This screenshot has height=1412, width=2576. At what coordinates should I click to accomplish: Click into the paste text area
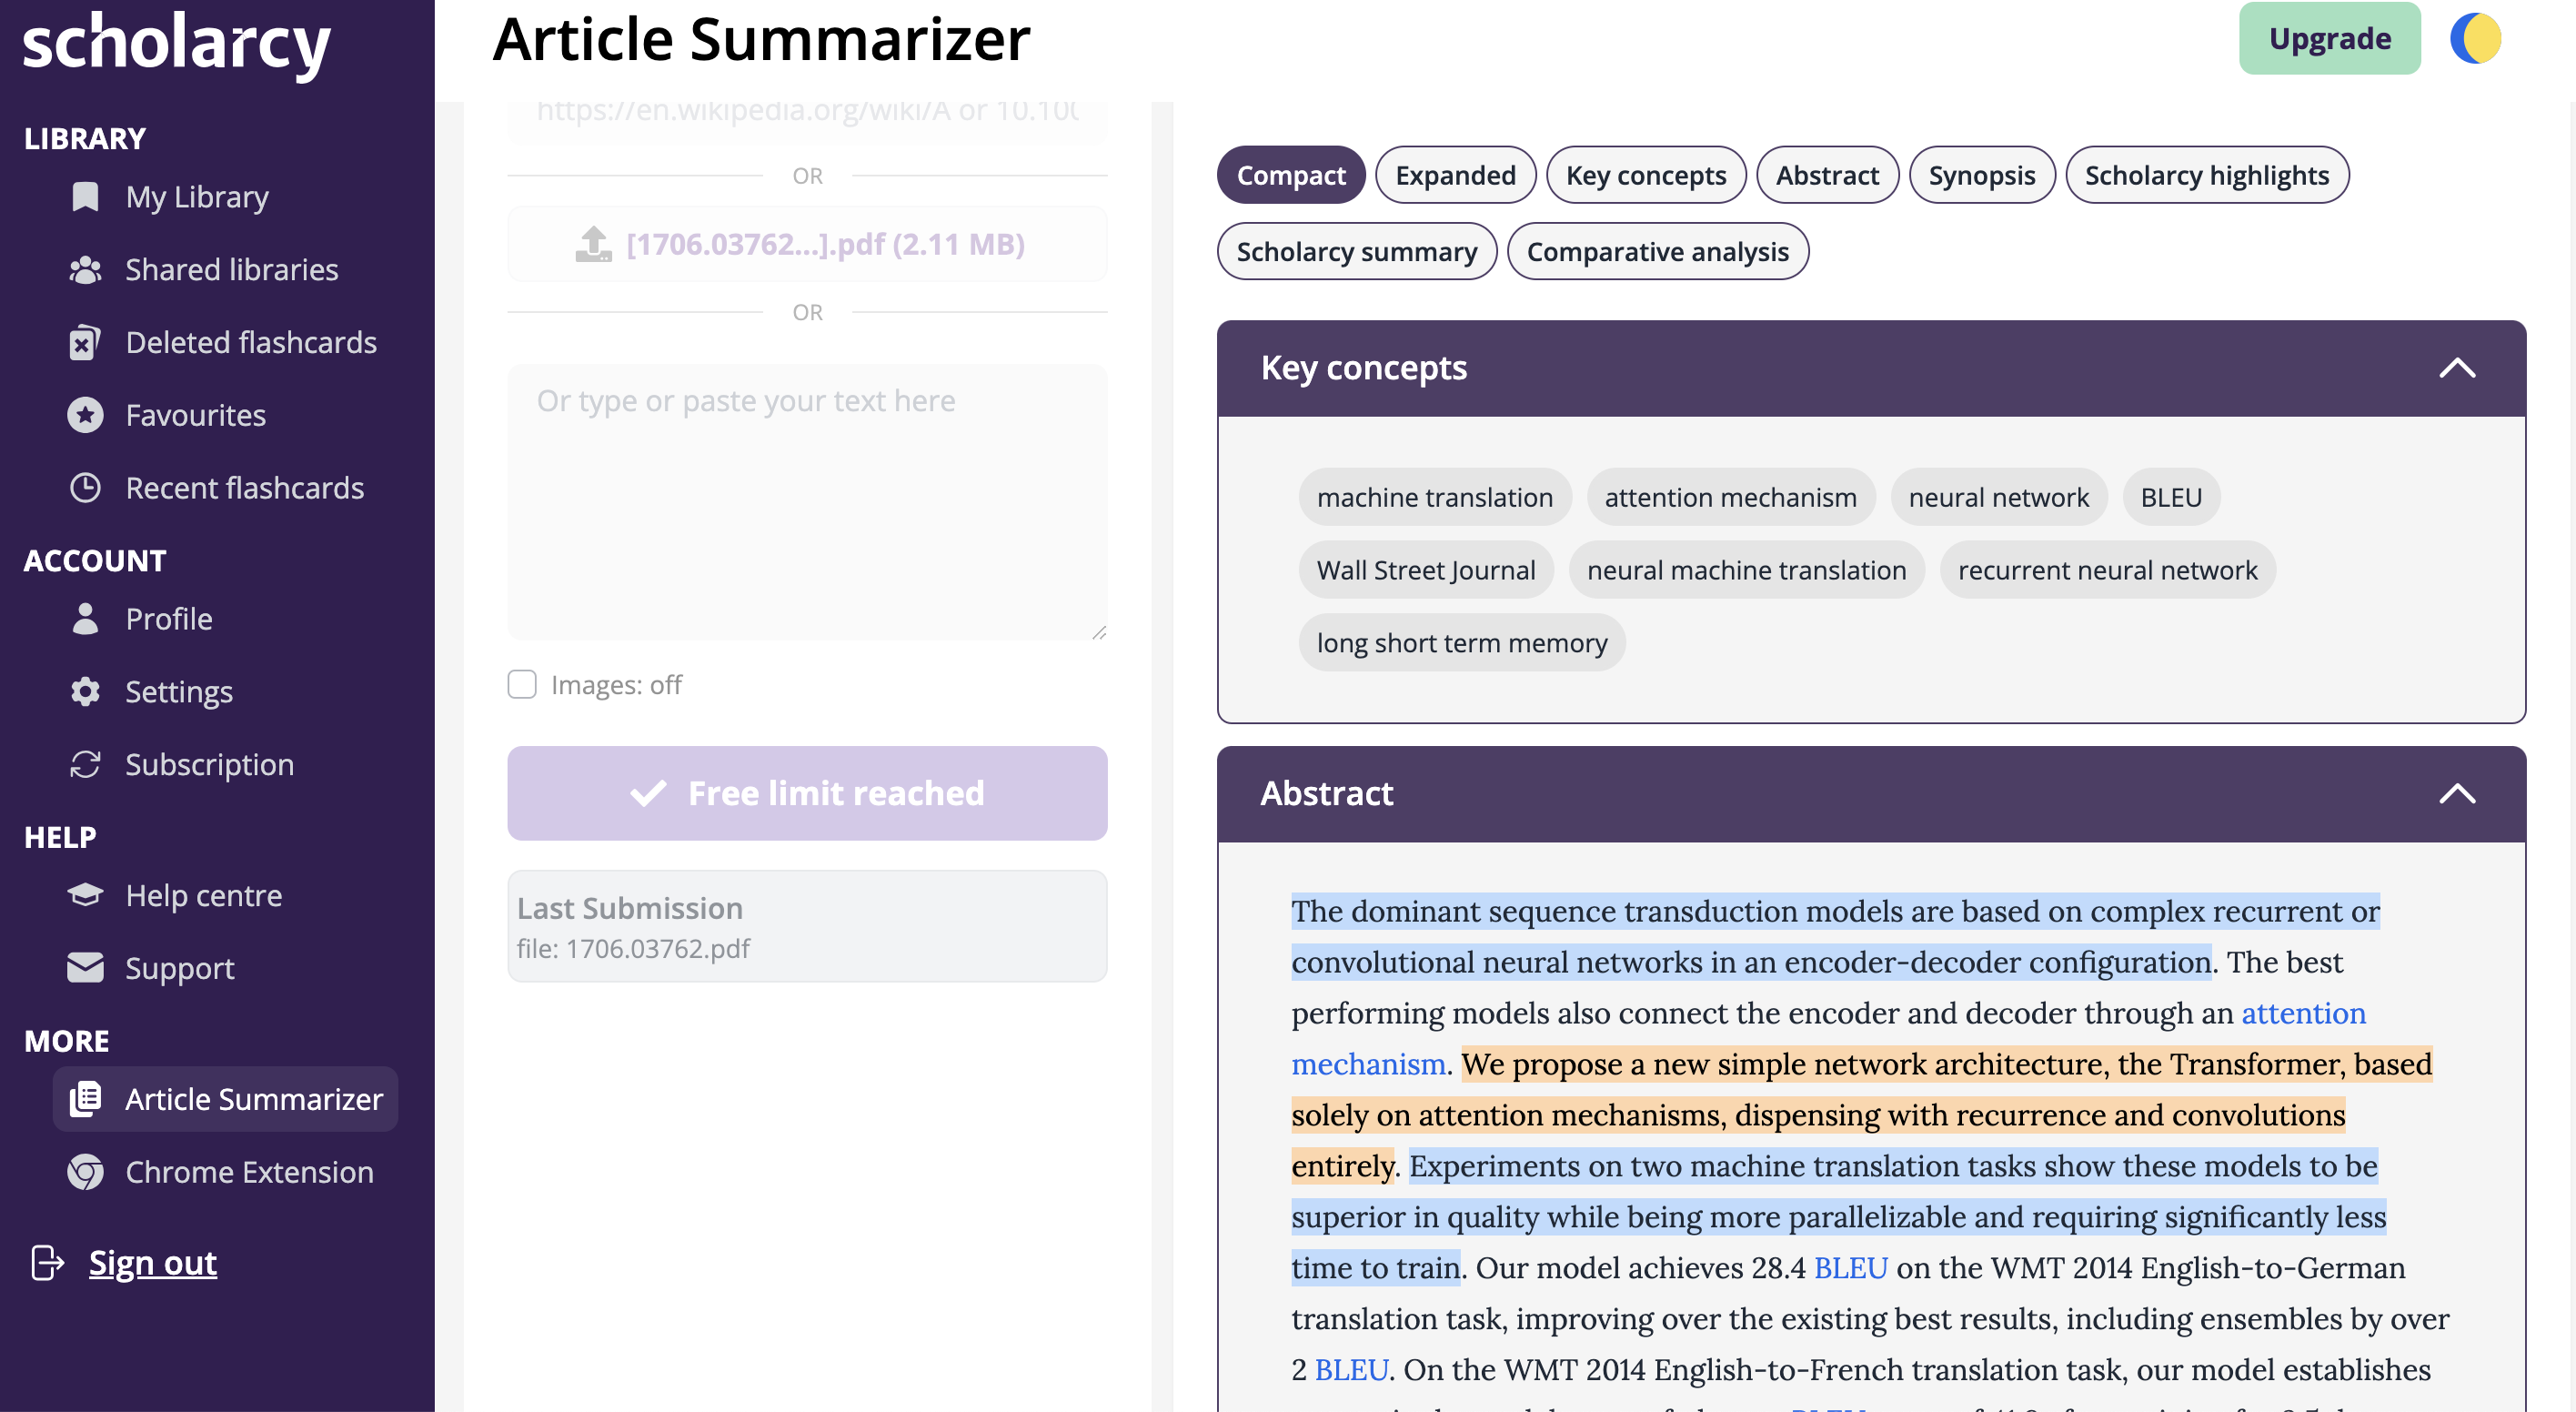807,502
